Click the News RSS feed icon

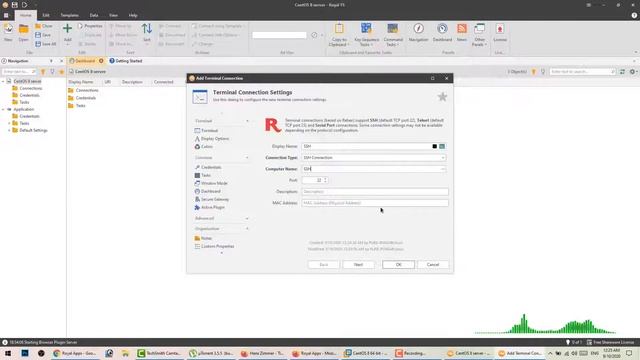pyautogui.click(x=462, y=29)
